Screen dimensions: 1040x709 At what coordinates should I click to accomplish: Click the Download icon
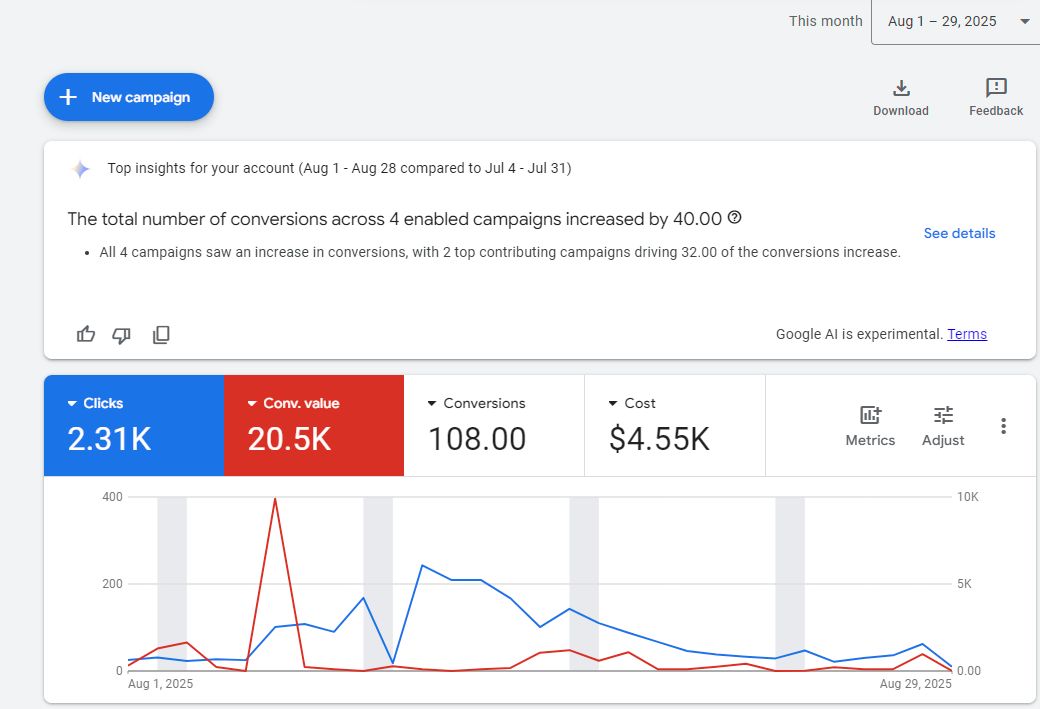(x=901, y=89)
